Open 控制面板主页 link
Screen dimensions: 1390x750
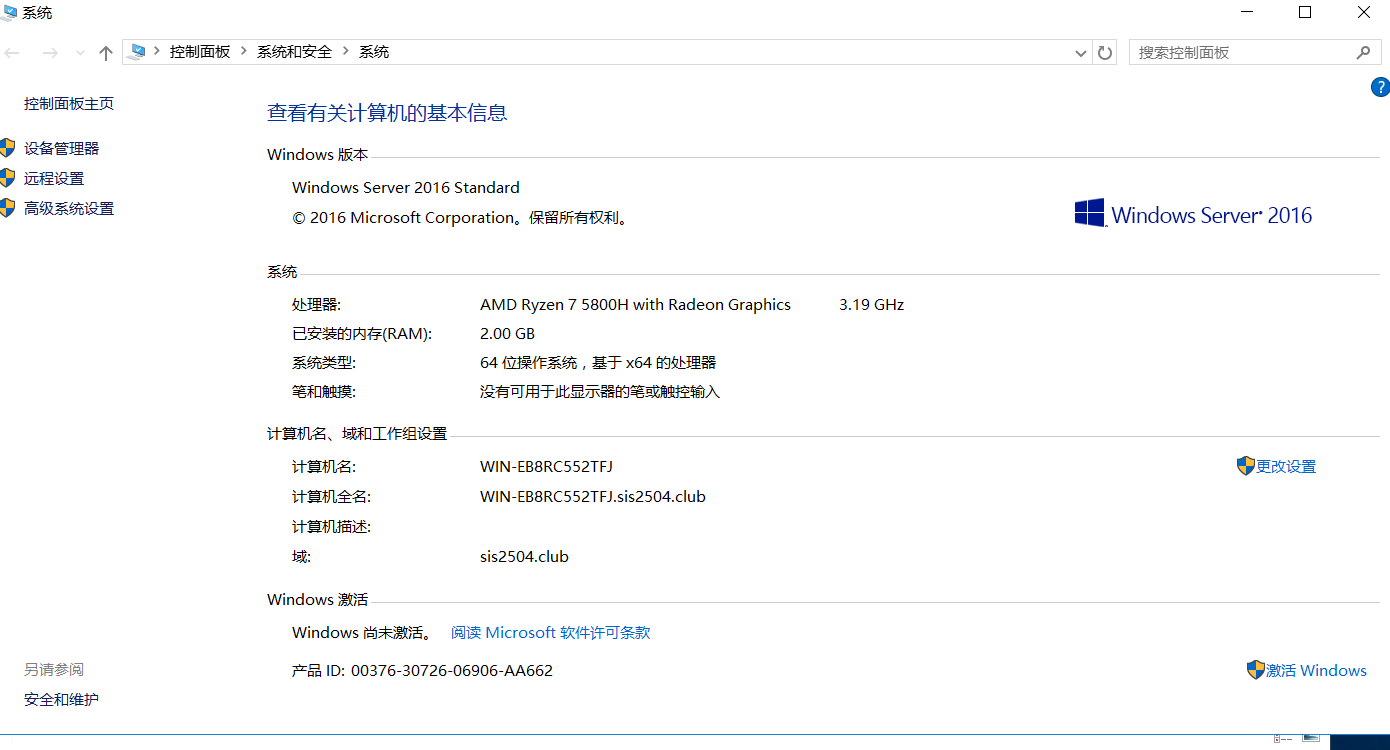point(69,104)
